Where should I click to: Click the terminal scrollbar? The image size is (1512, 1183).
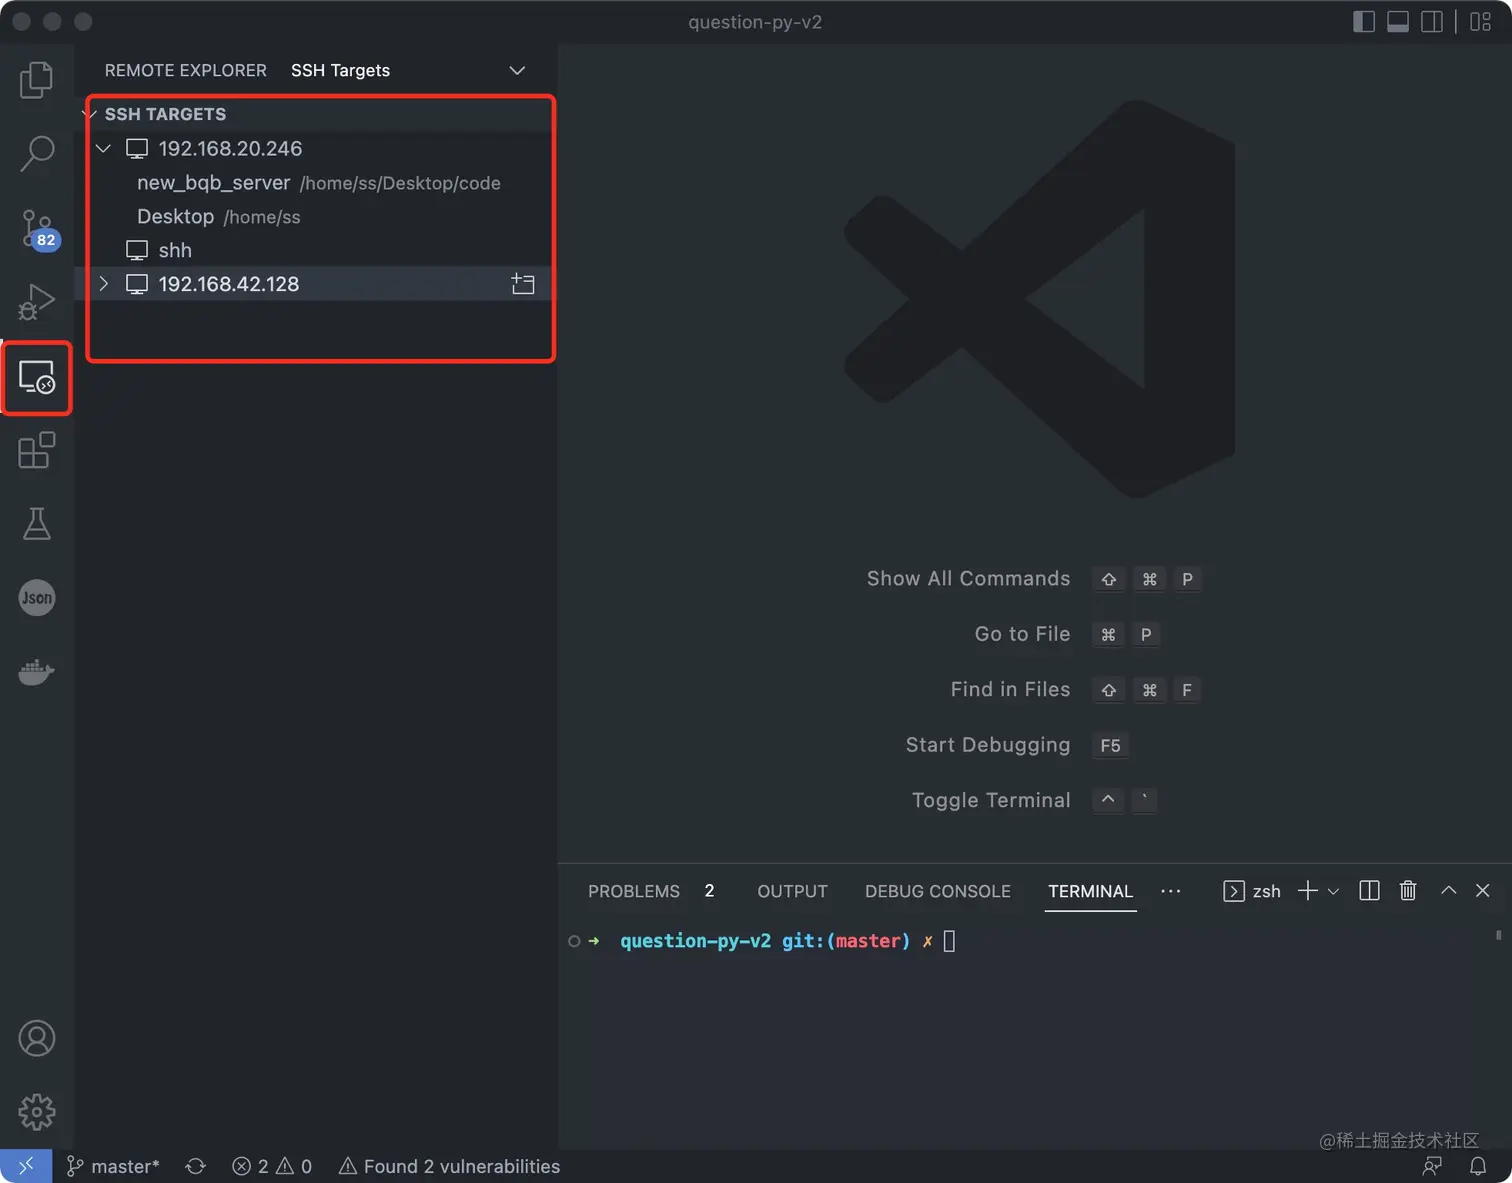1498,936
